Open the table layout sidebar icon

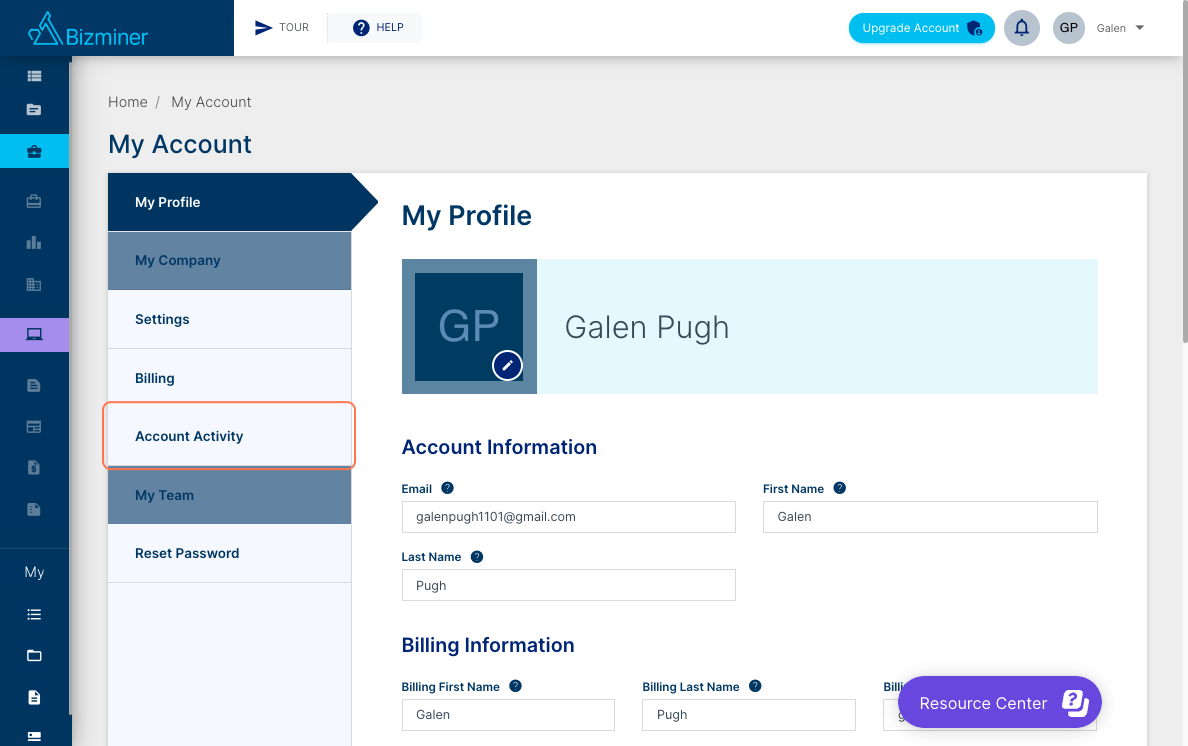[34, 427]
